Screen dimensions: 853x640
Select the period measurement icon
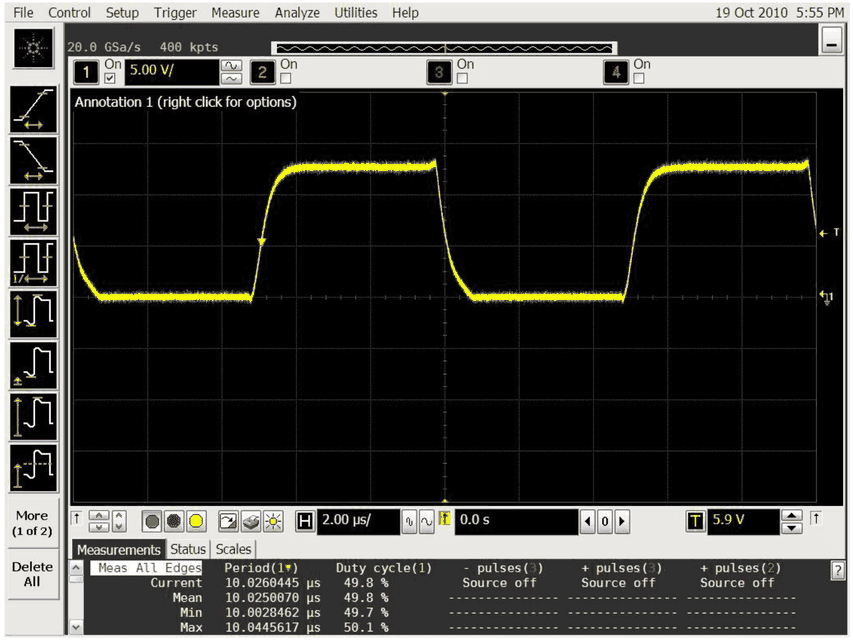tap(33, 212)
